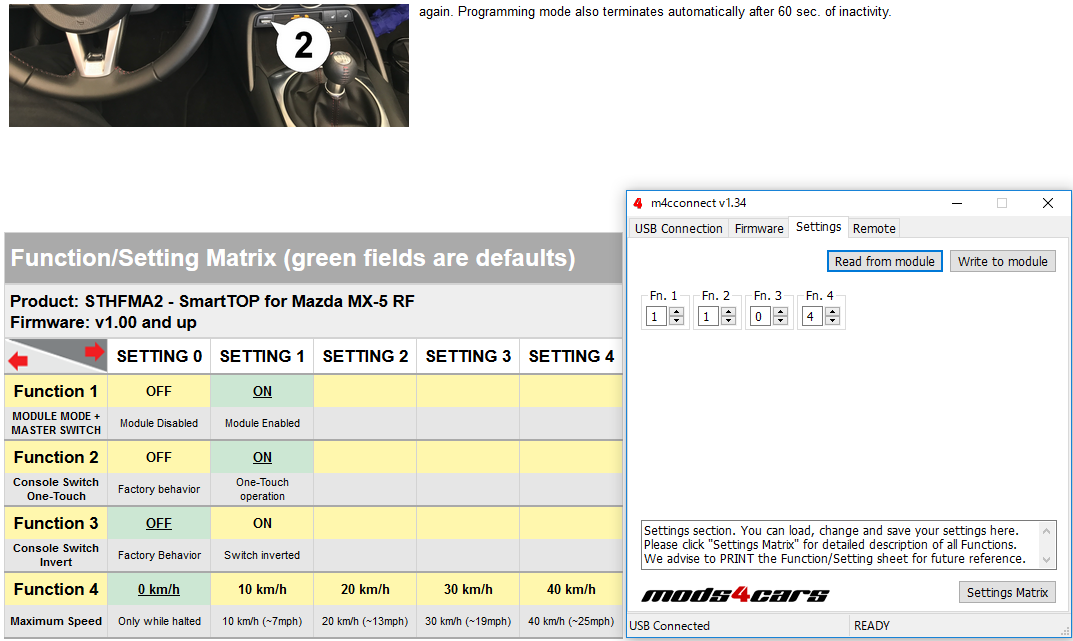Click the m4cconnect red app icon in title bar
Image resolution: width=1073 pixels, height=641 pixels.
coord(638,203)
